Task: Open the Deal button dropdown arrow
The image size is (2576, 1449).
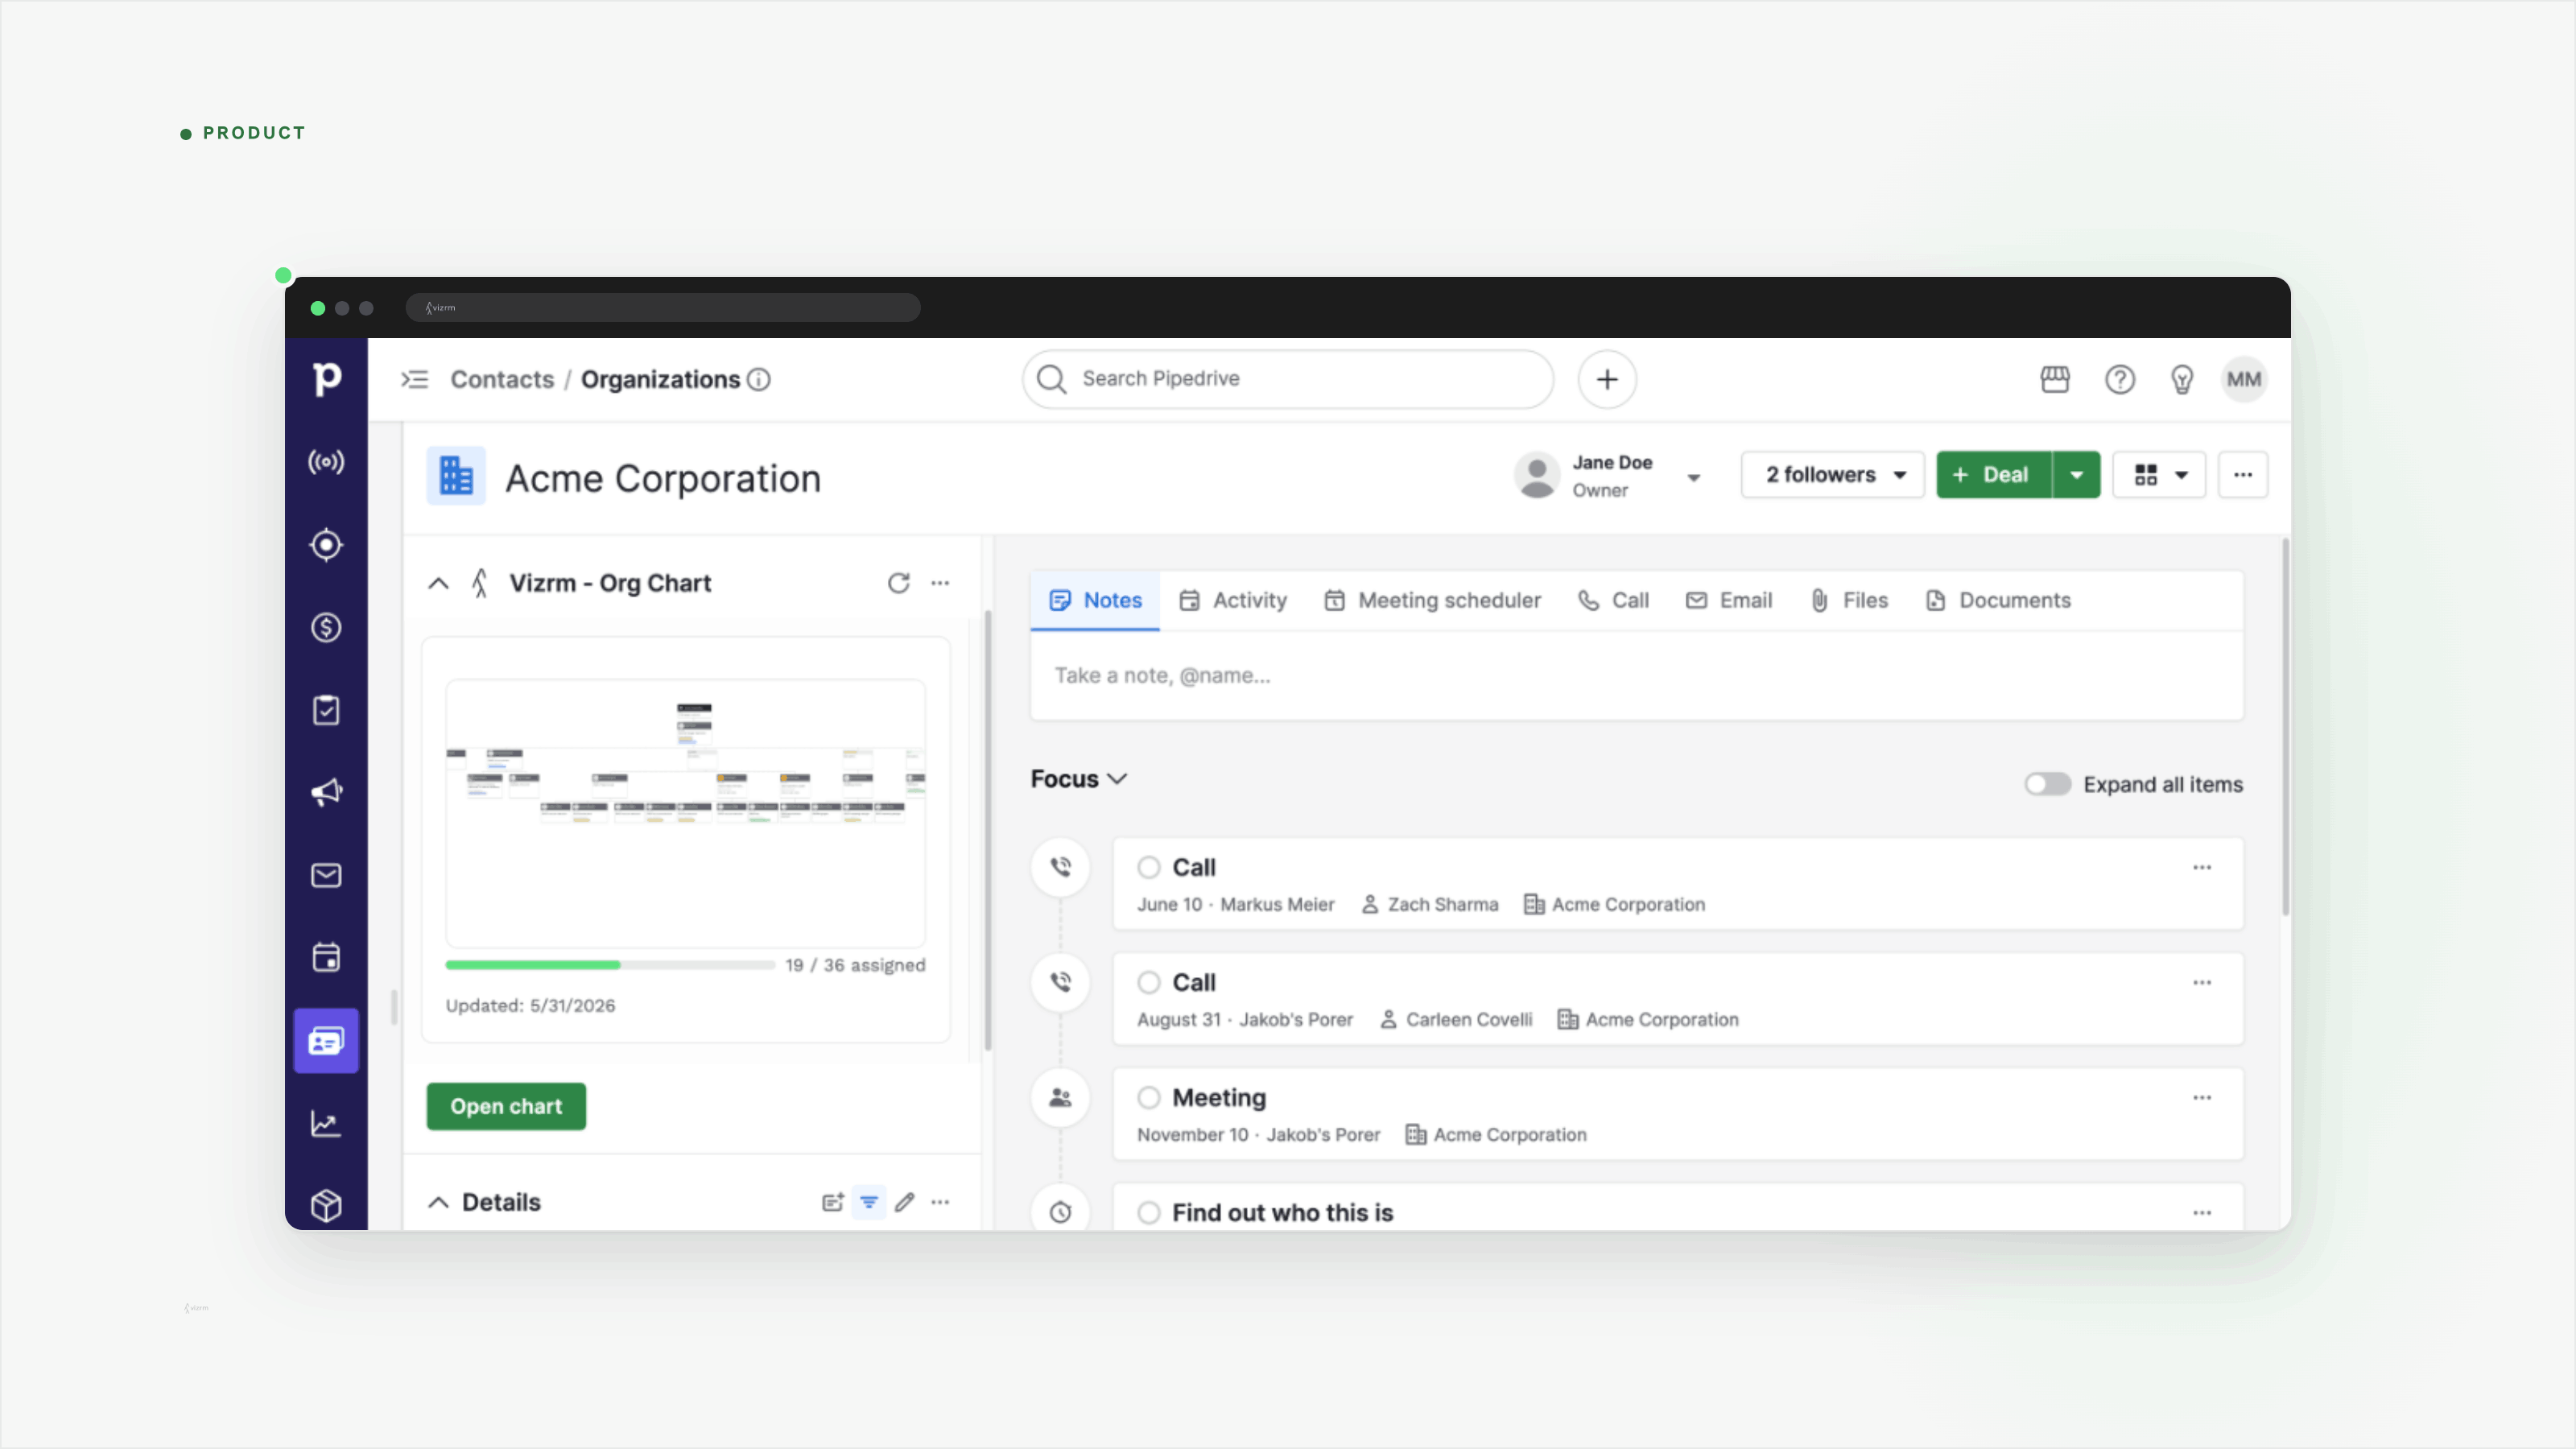Action: click(x=2076, y=475)
